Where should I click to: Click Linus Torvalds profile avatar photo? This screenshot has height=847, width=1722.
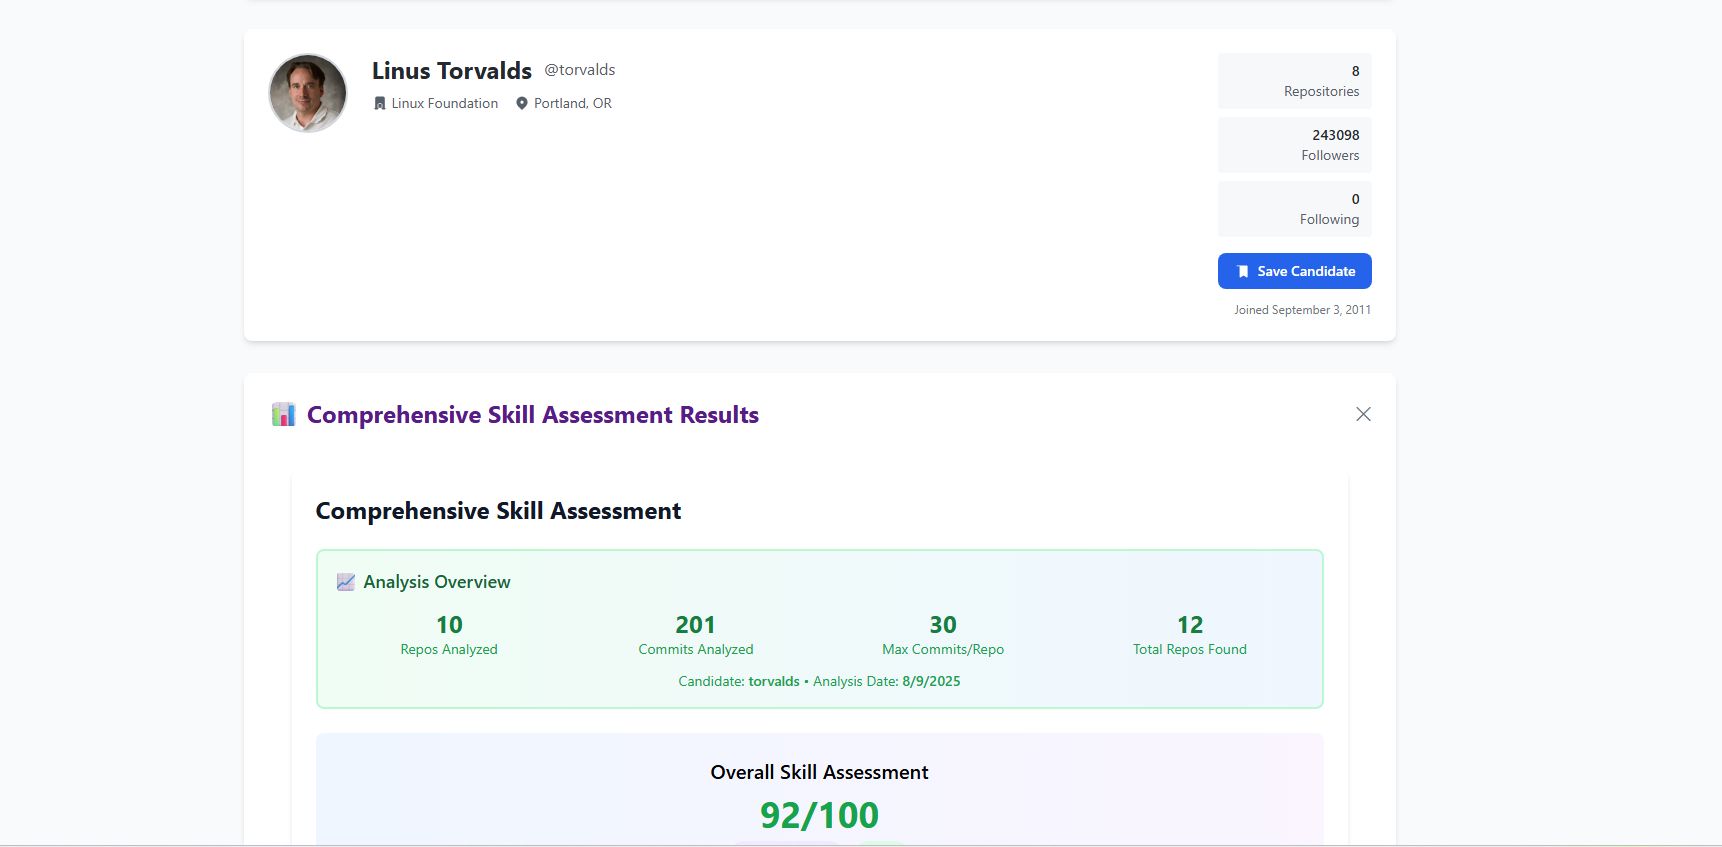coord(308,93)
